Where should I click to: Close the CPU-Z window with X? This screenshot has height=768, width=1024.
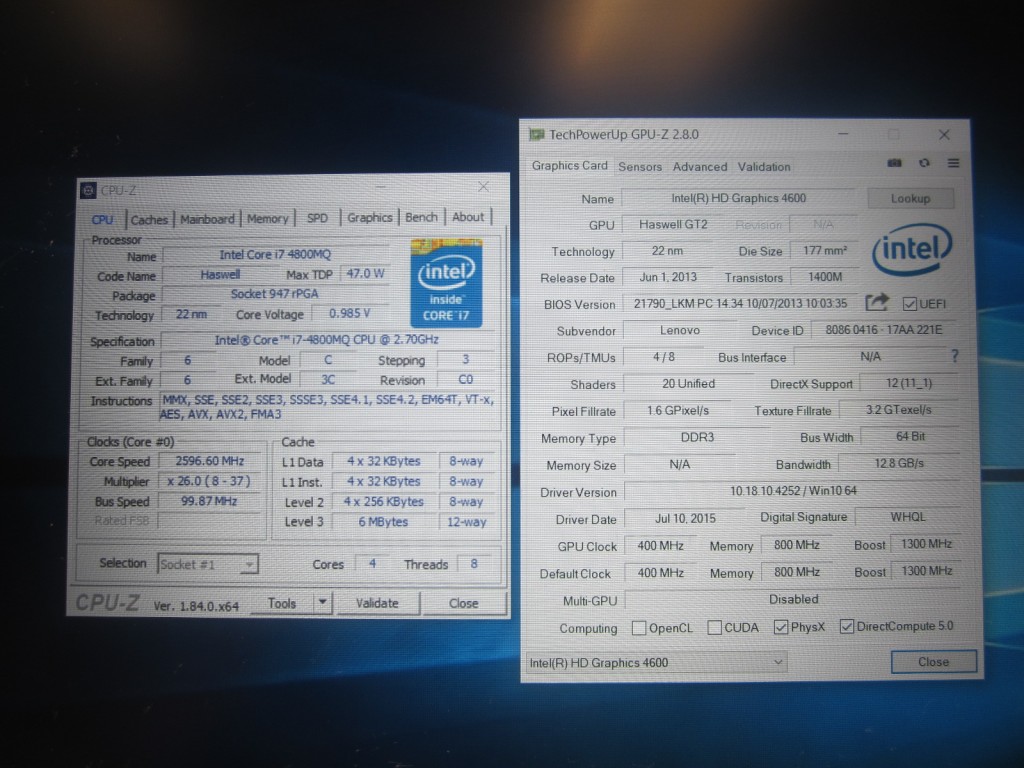click(483, 187)
